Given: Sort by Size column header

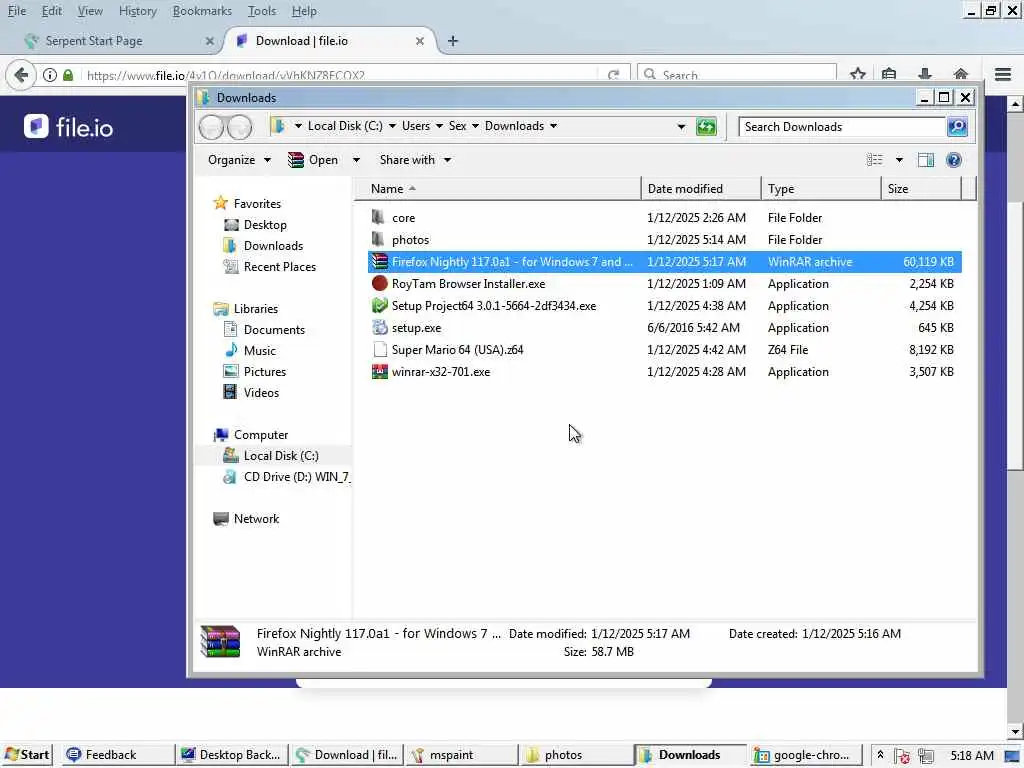Looking at the screenshot, I should coord(921,189).
